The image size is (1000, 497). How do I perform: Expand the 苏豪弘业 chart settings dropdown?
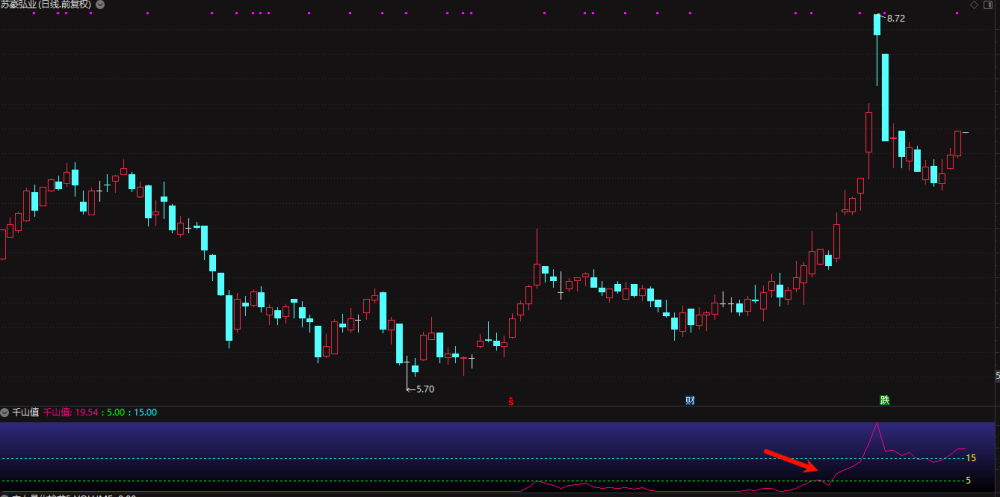[100, 4]
